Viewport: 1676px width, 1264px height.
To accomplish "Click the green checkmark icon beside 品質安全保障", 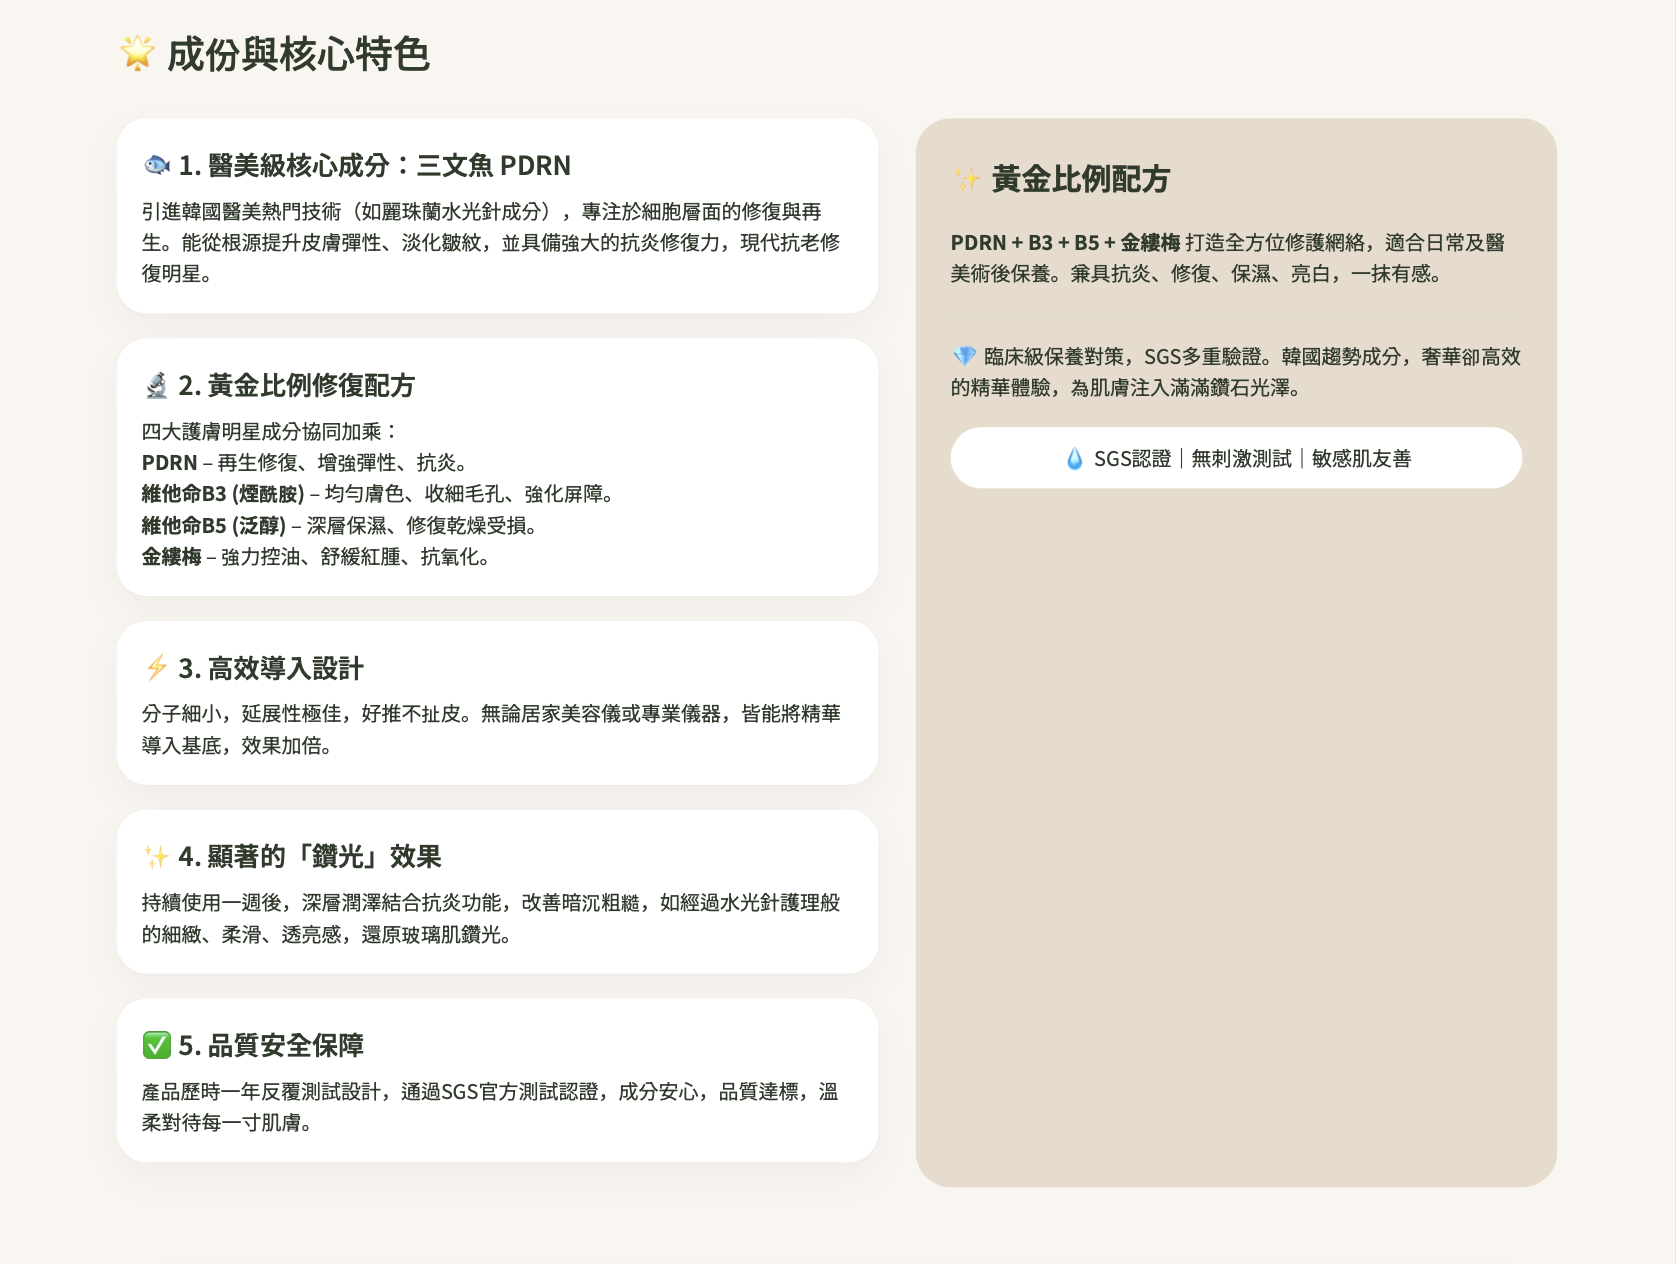I will click(157, 1046).
